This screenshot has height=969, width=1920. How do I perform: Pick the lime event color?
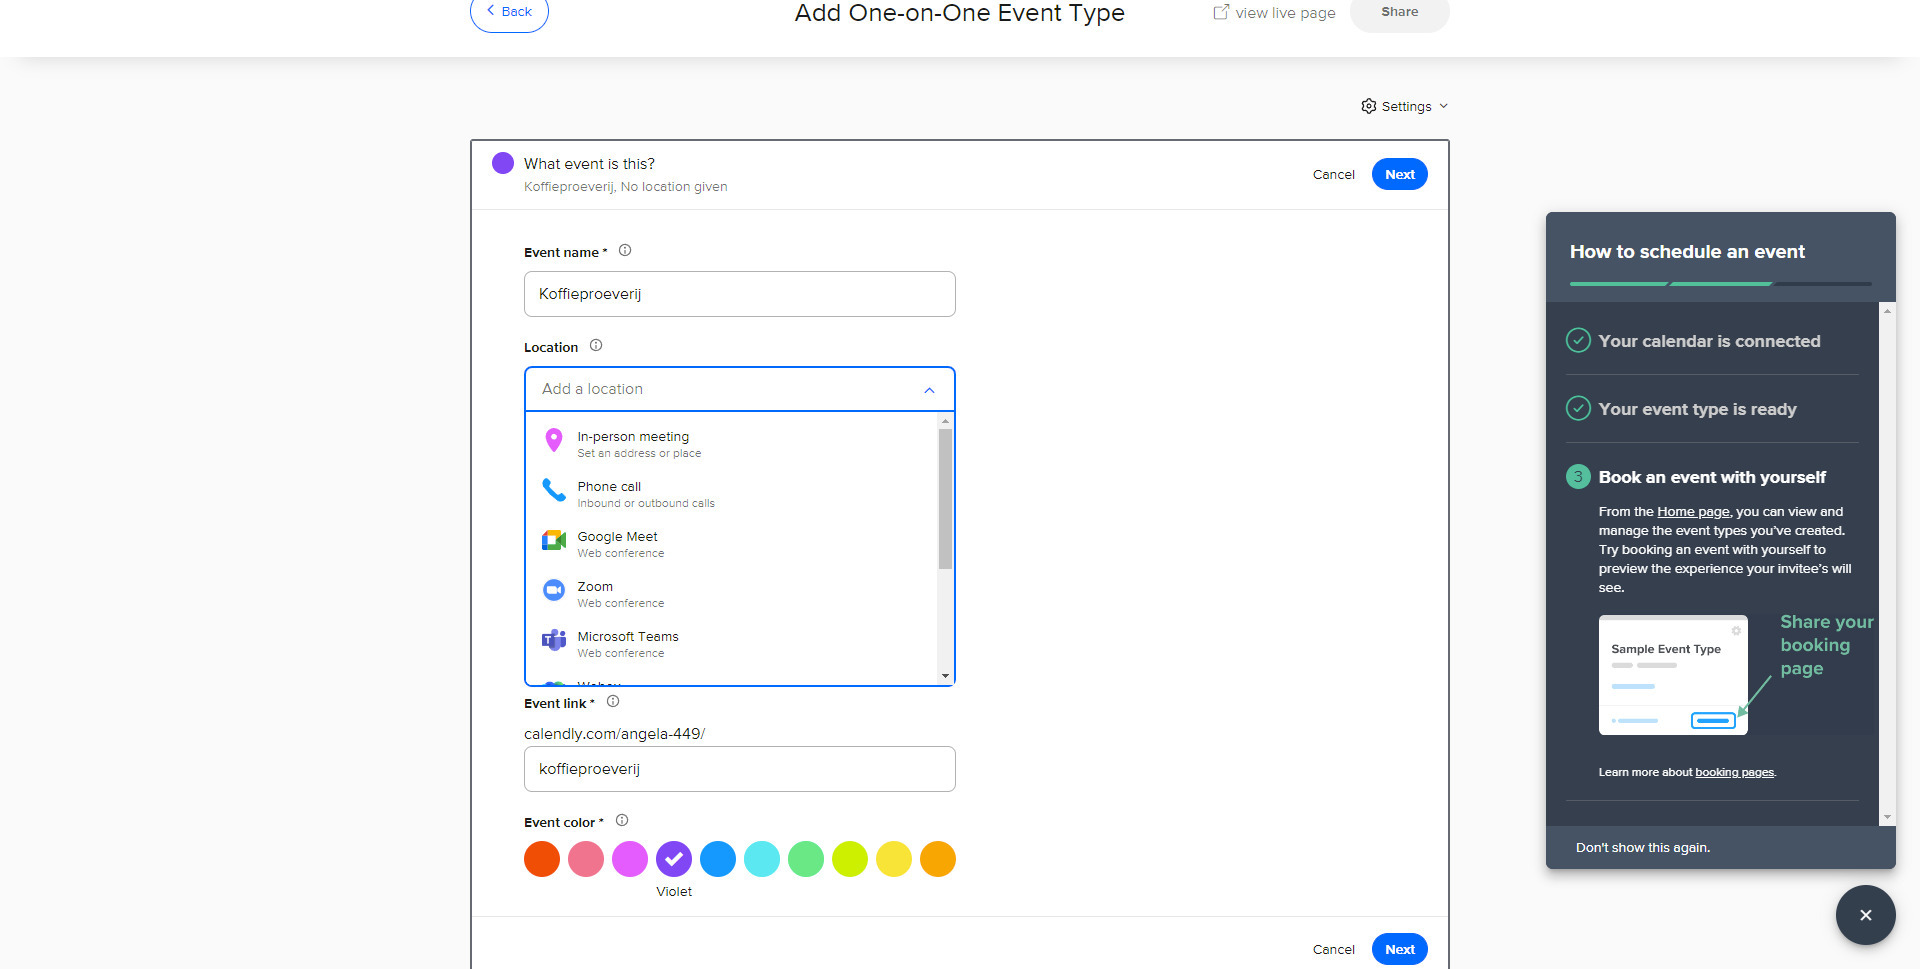point(850,859)
